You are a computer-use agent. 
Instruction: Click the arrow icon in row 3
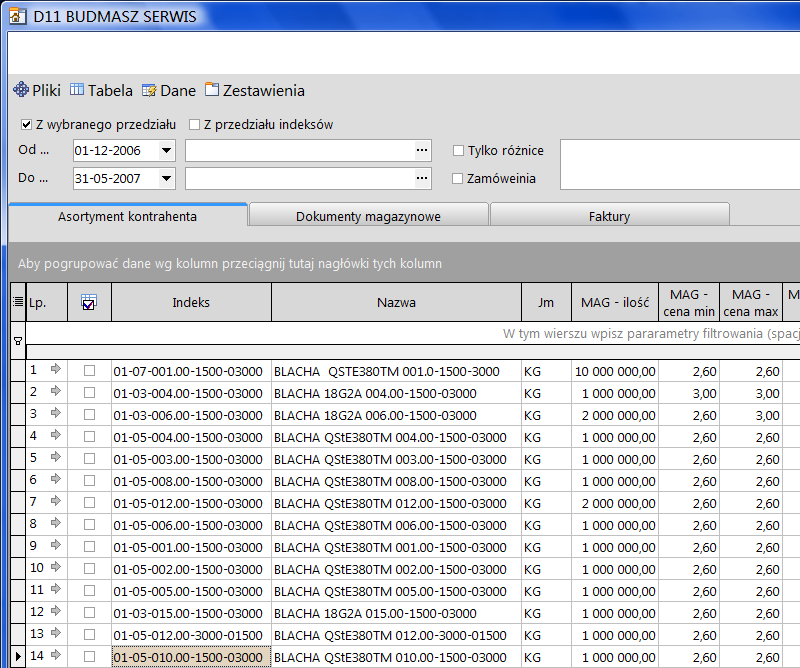tap(56, 412)
